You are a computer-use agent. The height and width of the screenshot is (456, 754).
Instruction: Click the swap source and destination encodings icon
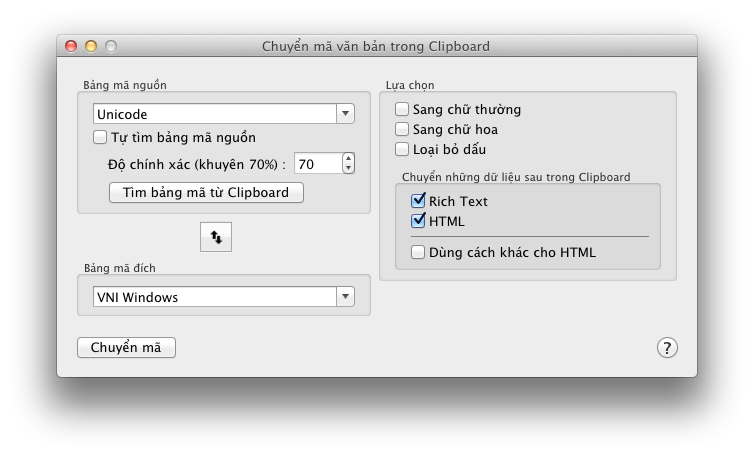click(x=215, y=236)
